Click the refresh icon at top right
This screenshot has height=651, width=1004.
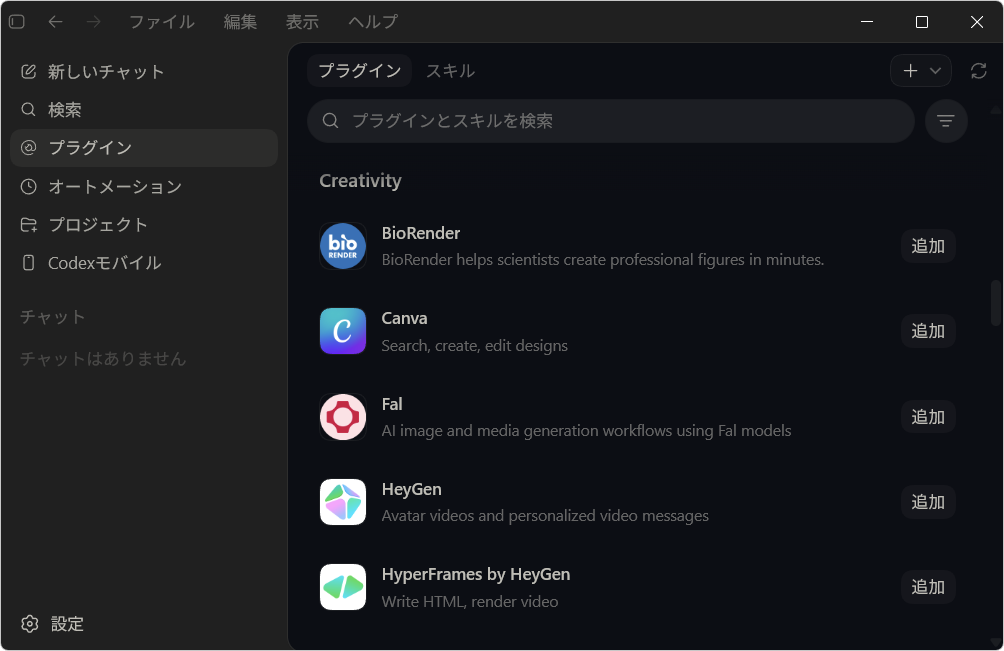pyautogui.click(x=978, y=70)
